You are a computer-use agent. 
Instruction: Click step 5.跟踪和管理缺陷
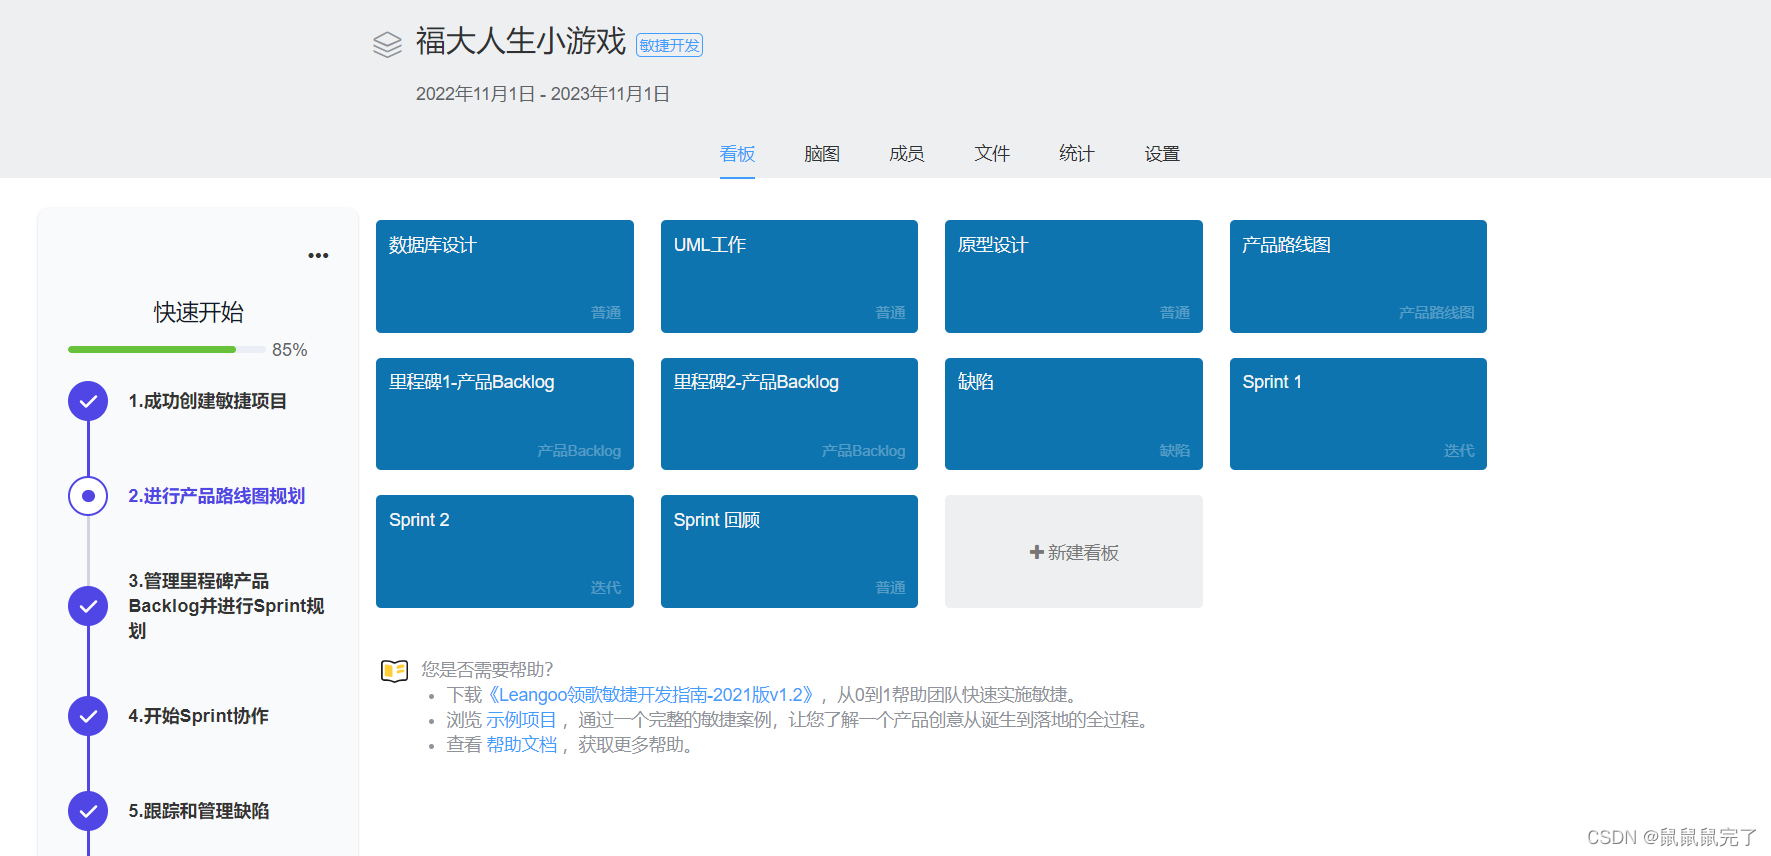pos(198,811)
